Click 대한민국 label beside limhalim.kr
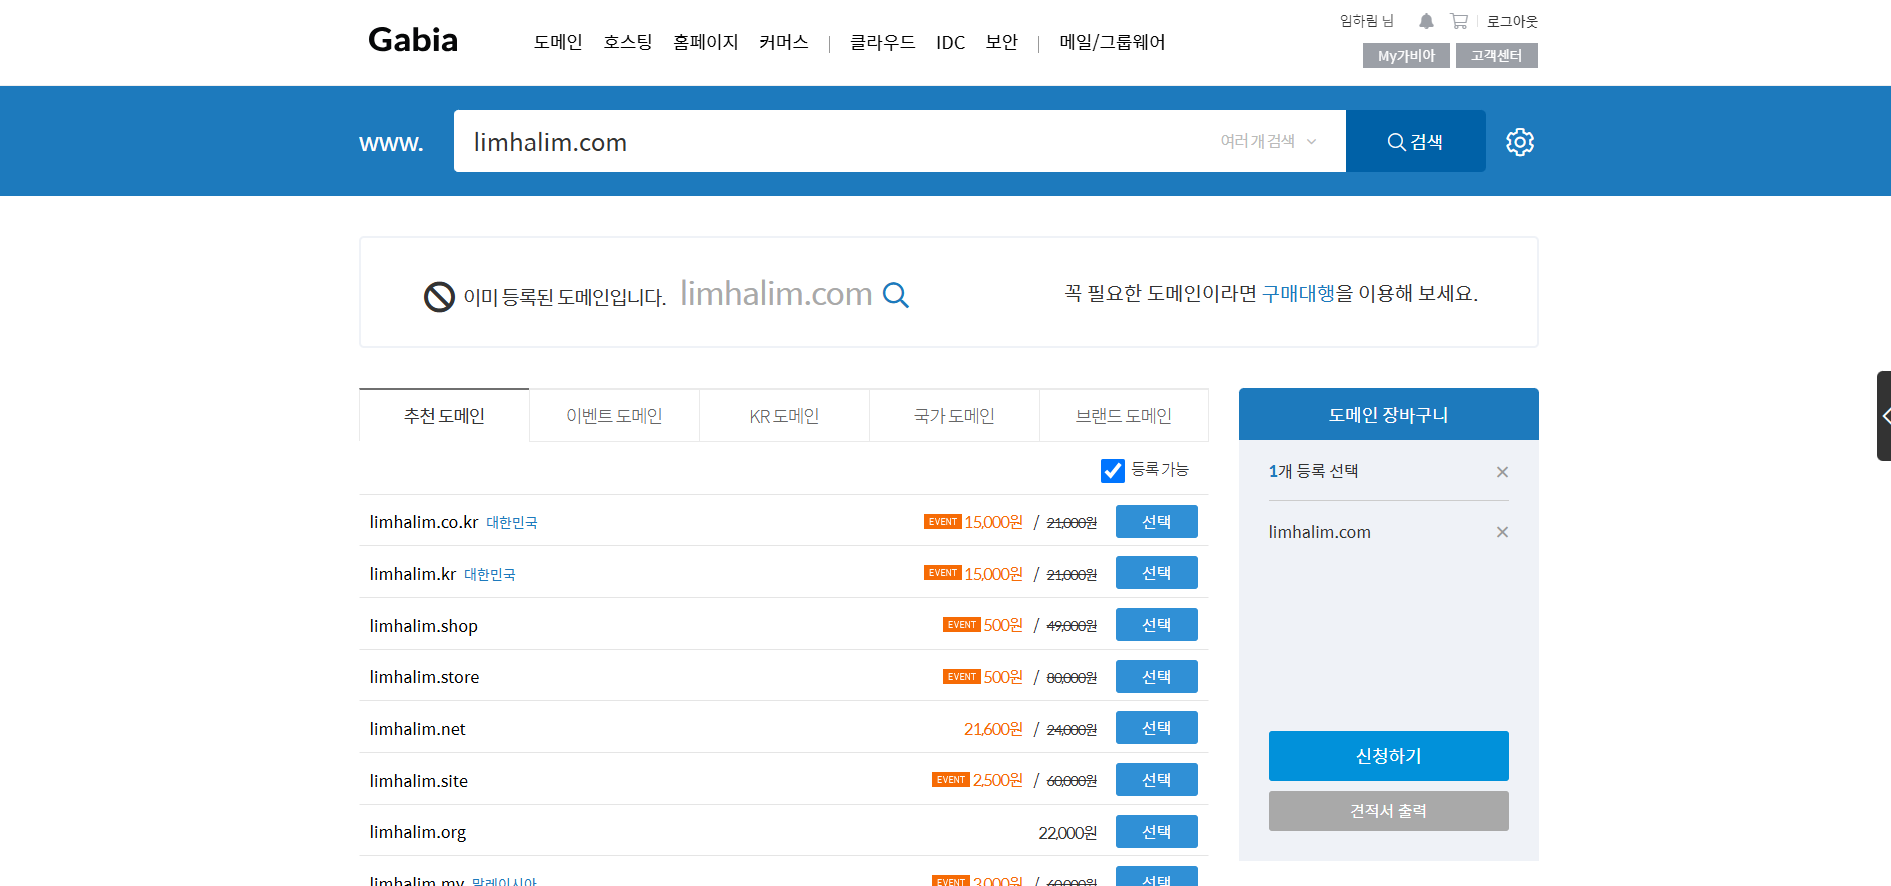This screenshot has width=1891, height=886. 490,575
